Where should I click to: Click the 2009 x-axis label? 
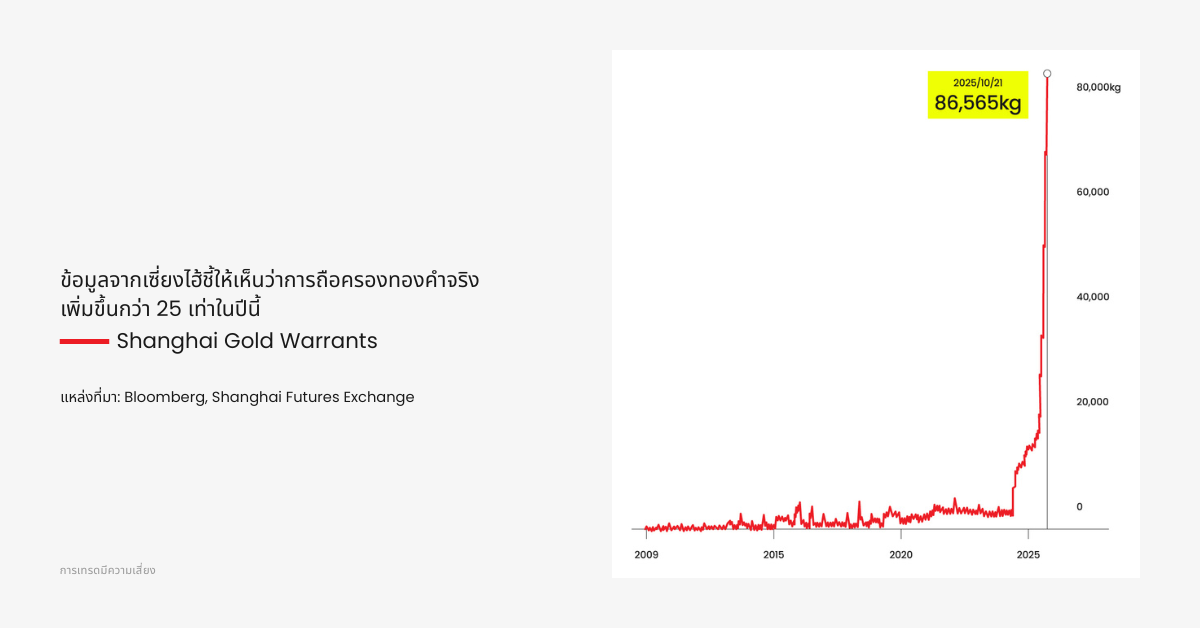[646, 554]
